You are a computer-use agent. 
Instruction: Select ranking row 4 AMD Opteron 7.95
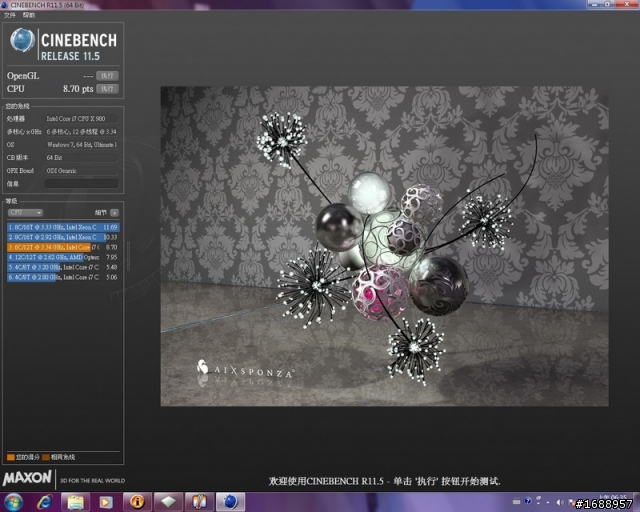click(63, 257)
